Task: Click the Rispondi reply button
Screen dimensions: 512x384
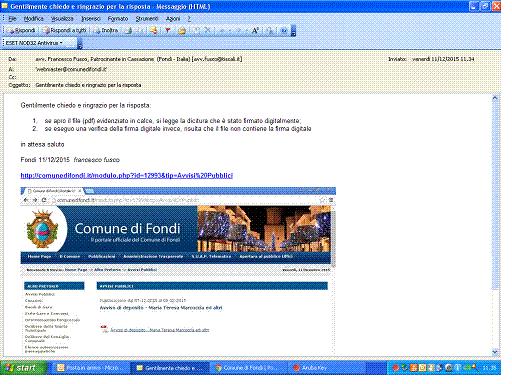Action: [22, 30]
